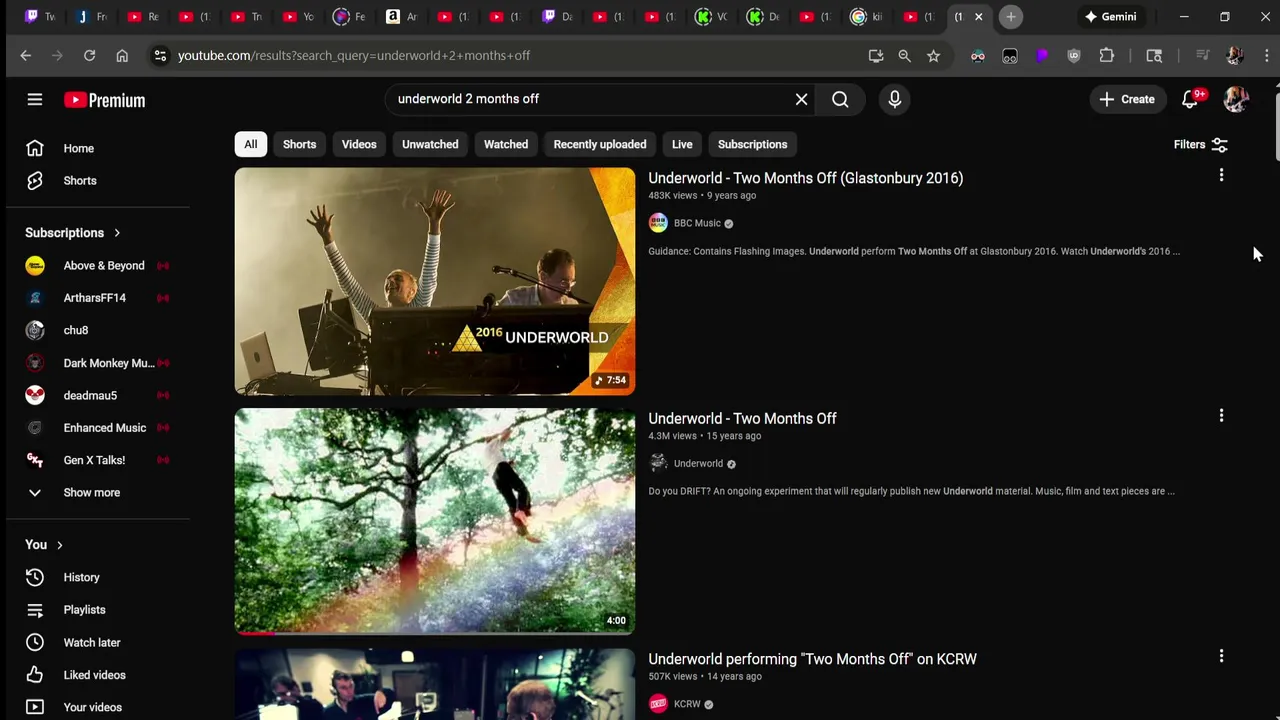1280x720 pixels.
Task: Play the KCRW performance thumbnail
Action: coord(435,684)
